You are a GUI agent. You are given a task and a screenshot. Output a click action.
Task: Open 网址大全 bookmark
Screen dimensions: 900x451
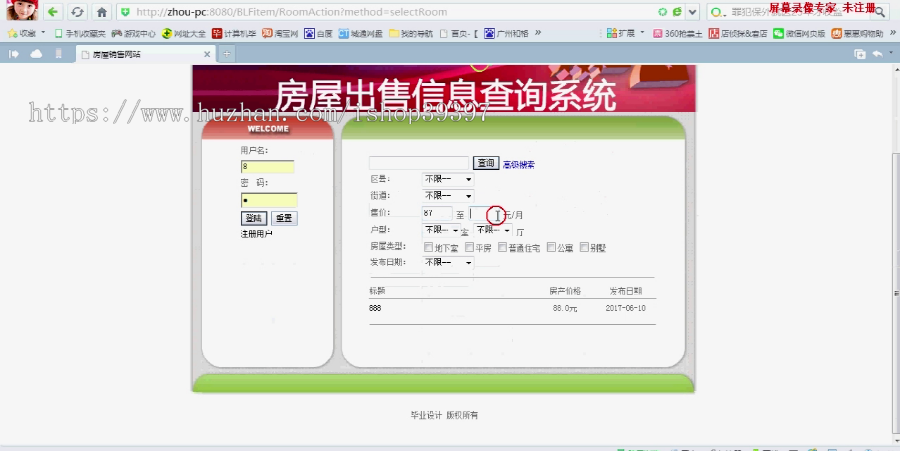click(184, 33)
